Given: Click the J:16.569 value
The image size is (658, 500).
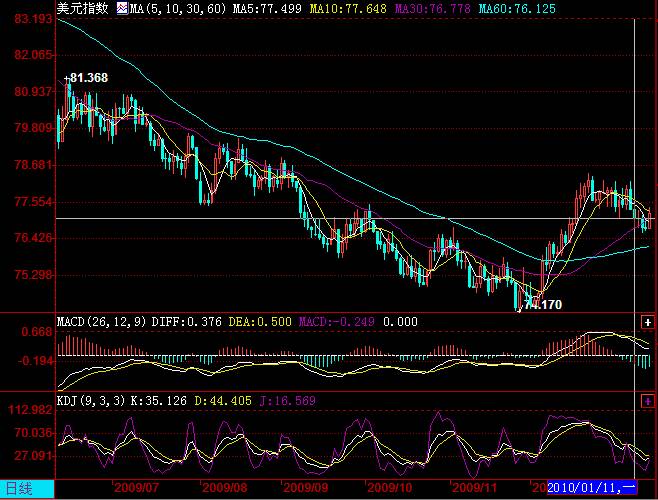Looking at the screenshot, I should 288,401.
